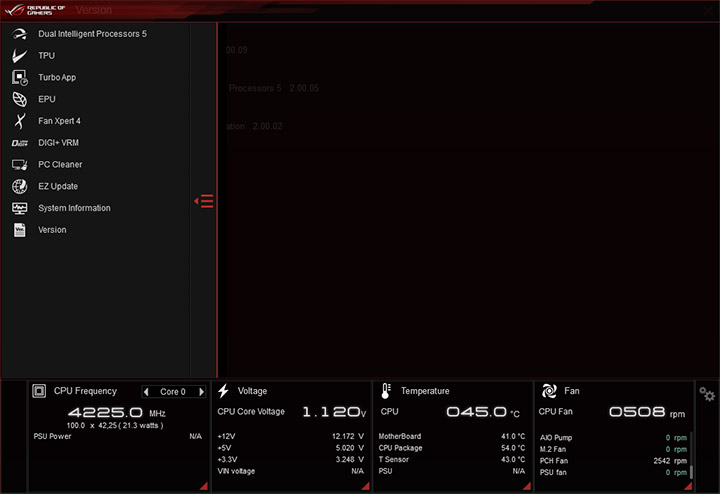Click the T Sensor temperature row
Image resolution: width=720 pixels, height=494 pixels.
tap(452, 460)
